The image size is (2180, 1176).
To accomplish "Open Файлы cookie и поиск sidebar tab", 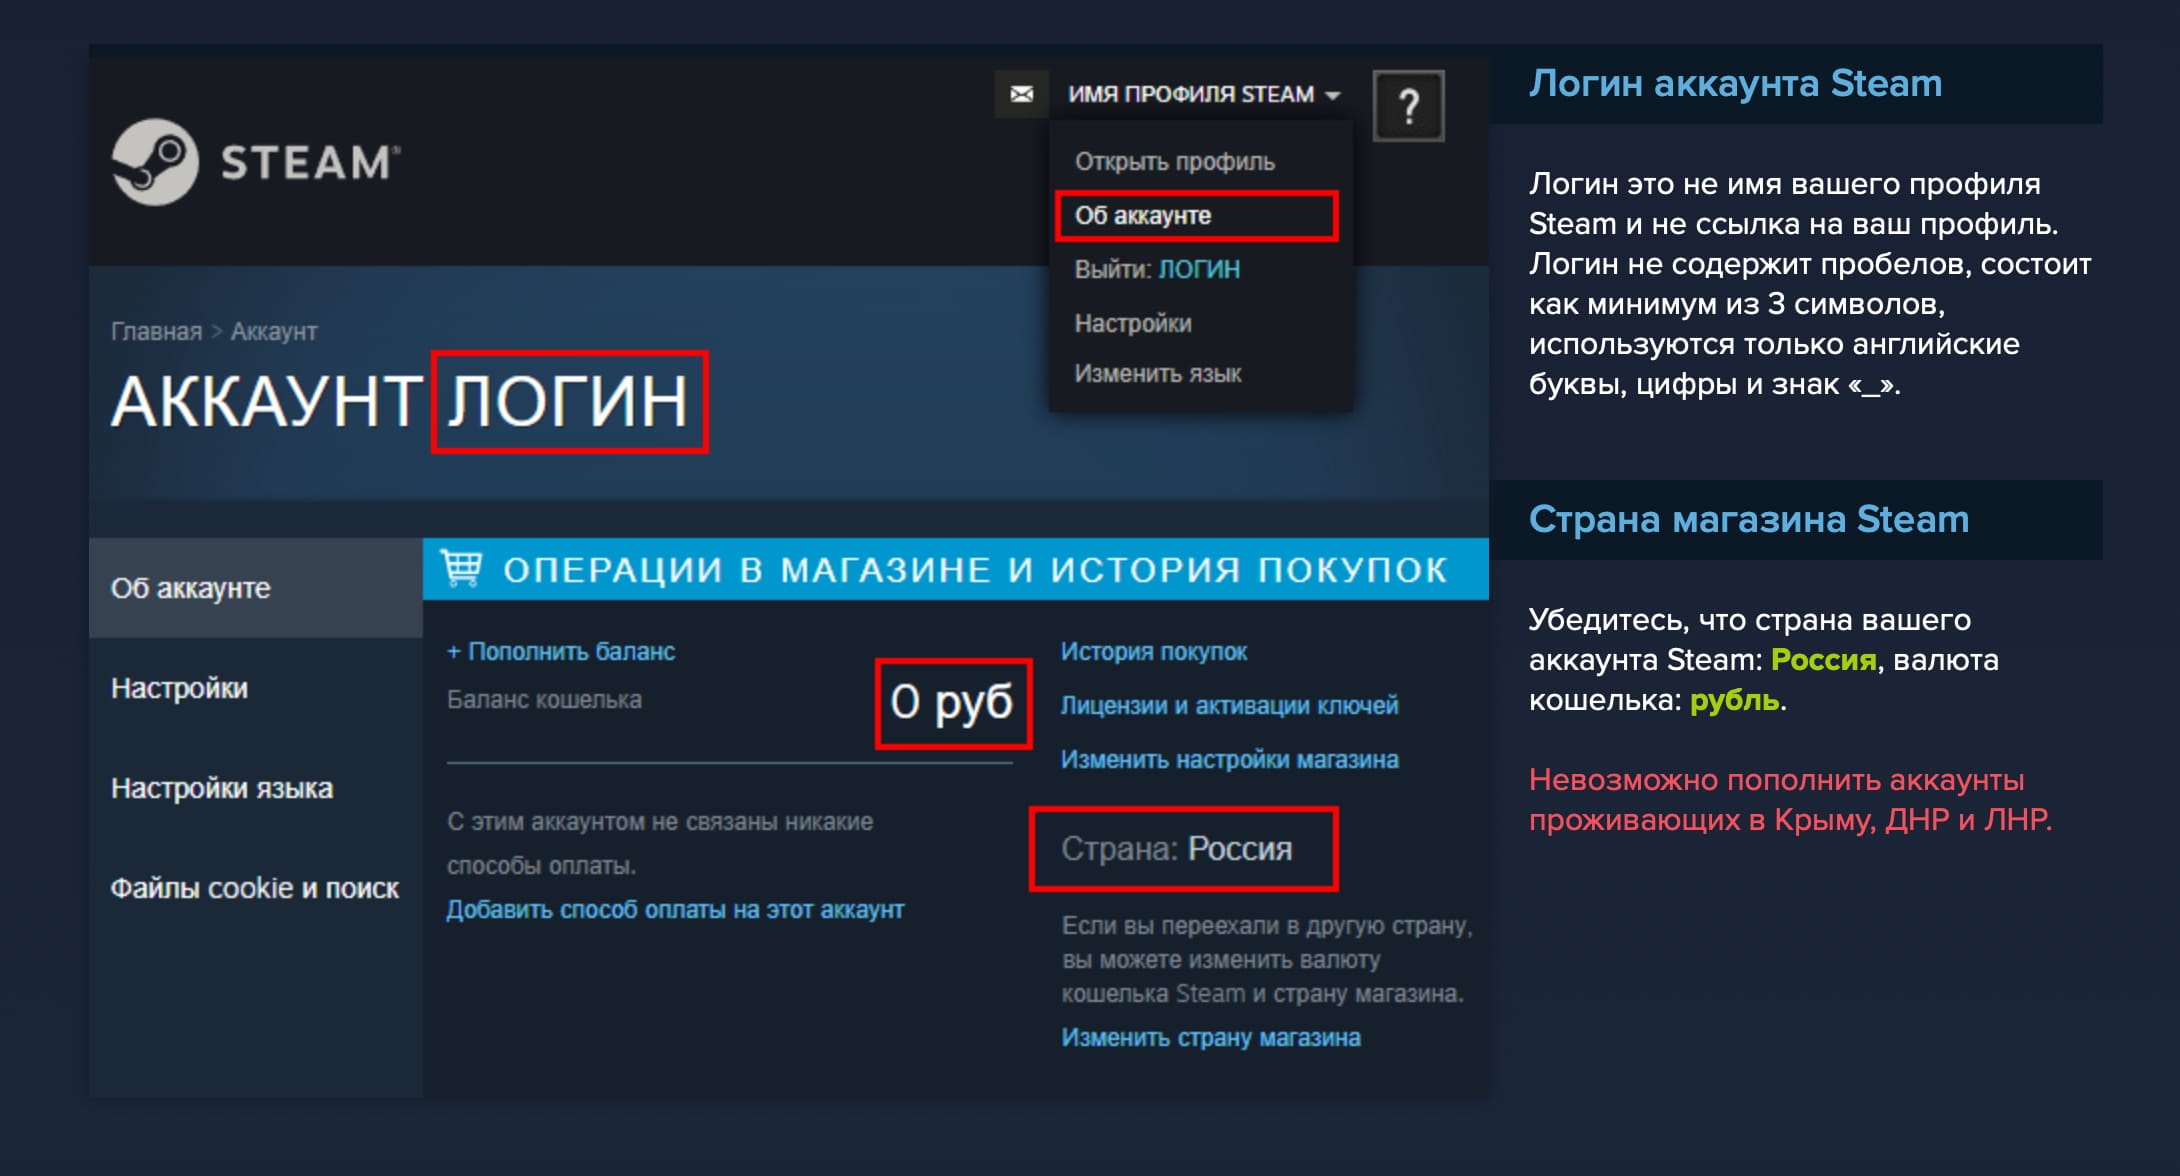I will point(256,888).
